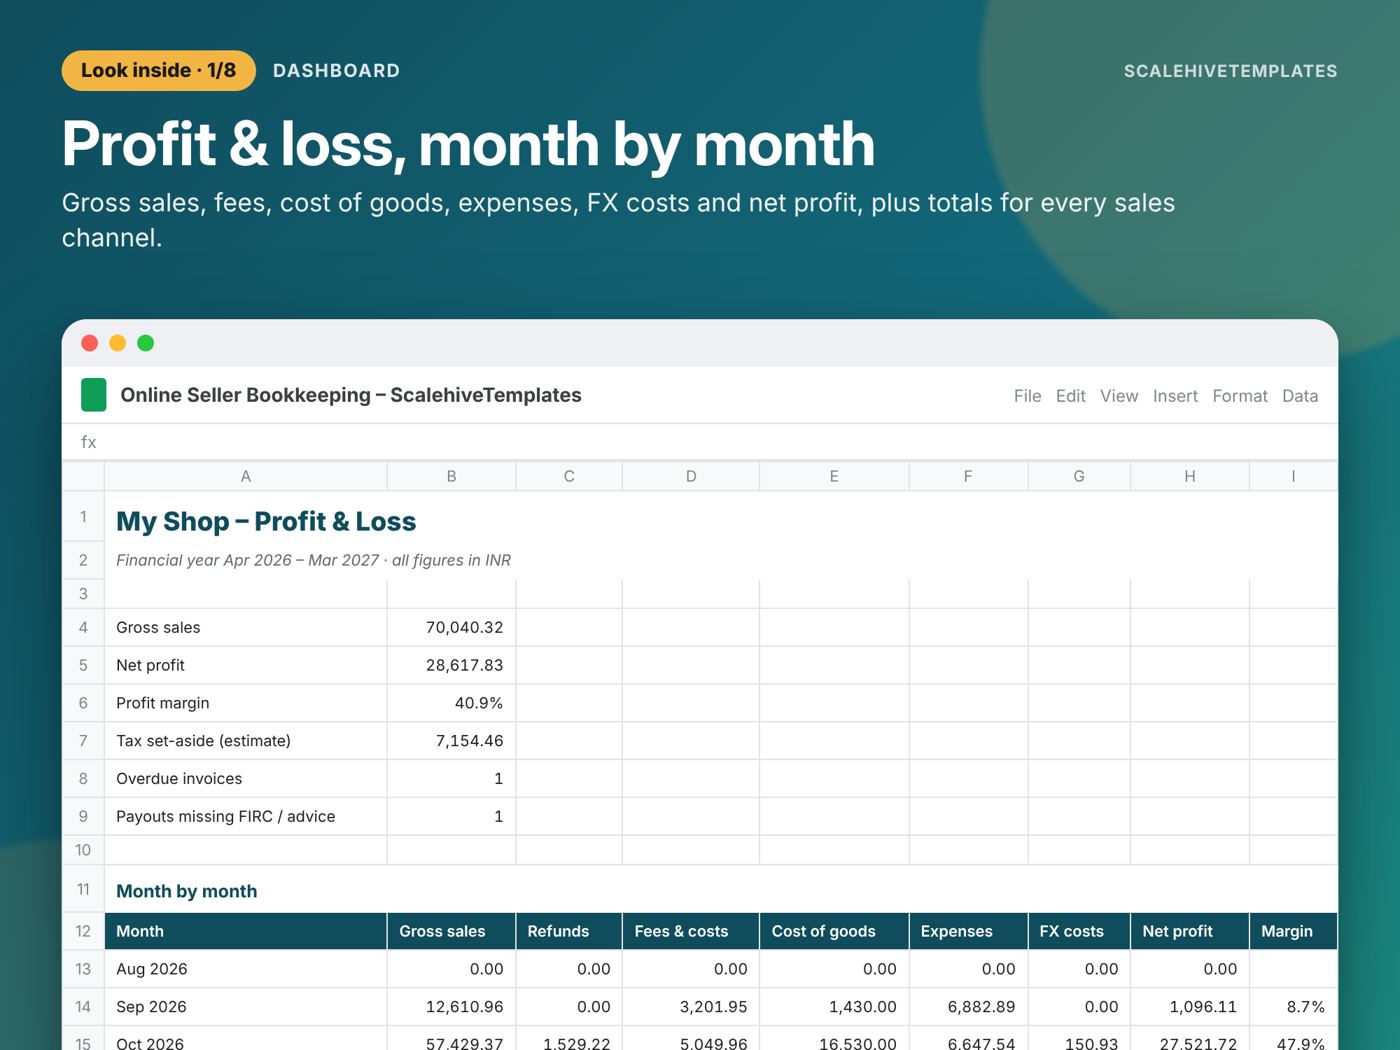The height and width of the screenshot is (1050, 1400).
Task: Click the Margin table header
Action: click(x=1294, y=931)
